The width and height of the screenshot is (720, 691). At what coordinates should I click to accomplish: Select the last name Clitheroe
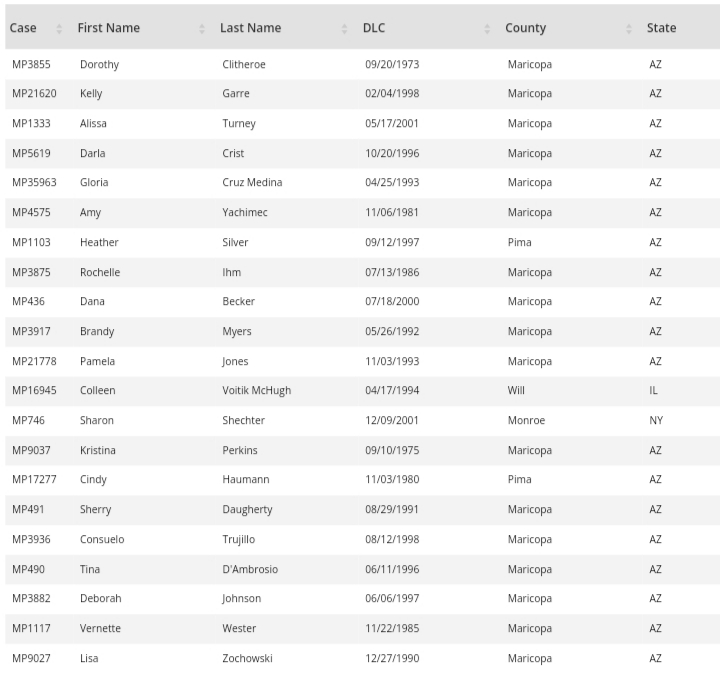pos(244,64)
